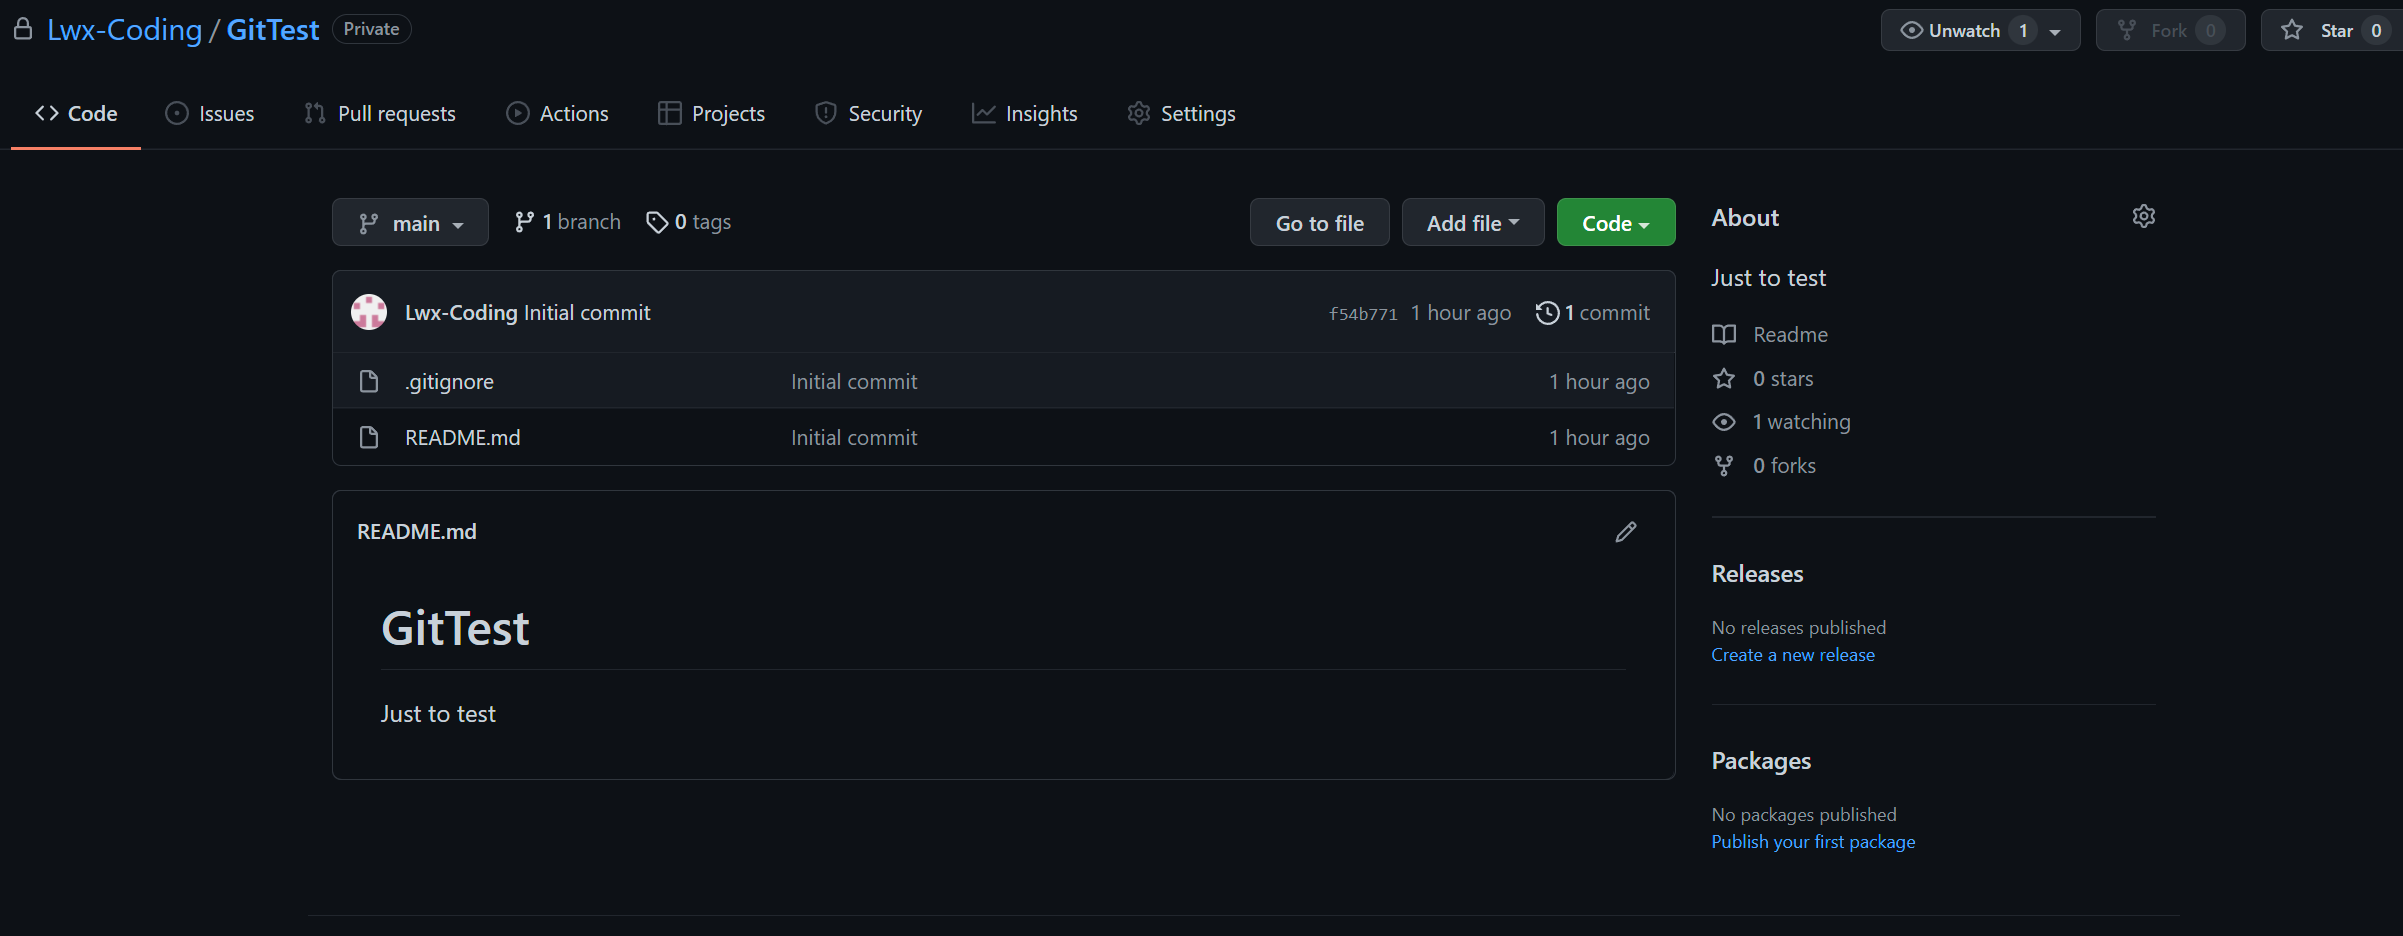Screen dimensions: 2403x936
Task: Click the file icon next to README.md row
Action: pos(369,437)
